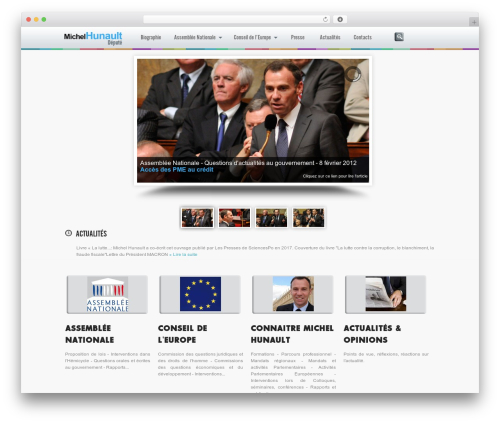Expand the Assemblée Nationale dropdown menu
The image size is (500, 423).
(x=198, y=37)
